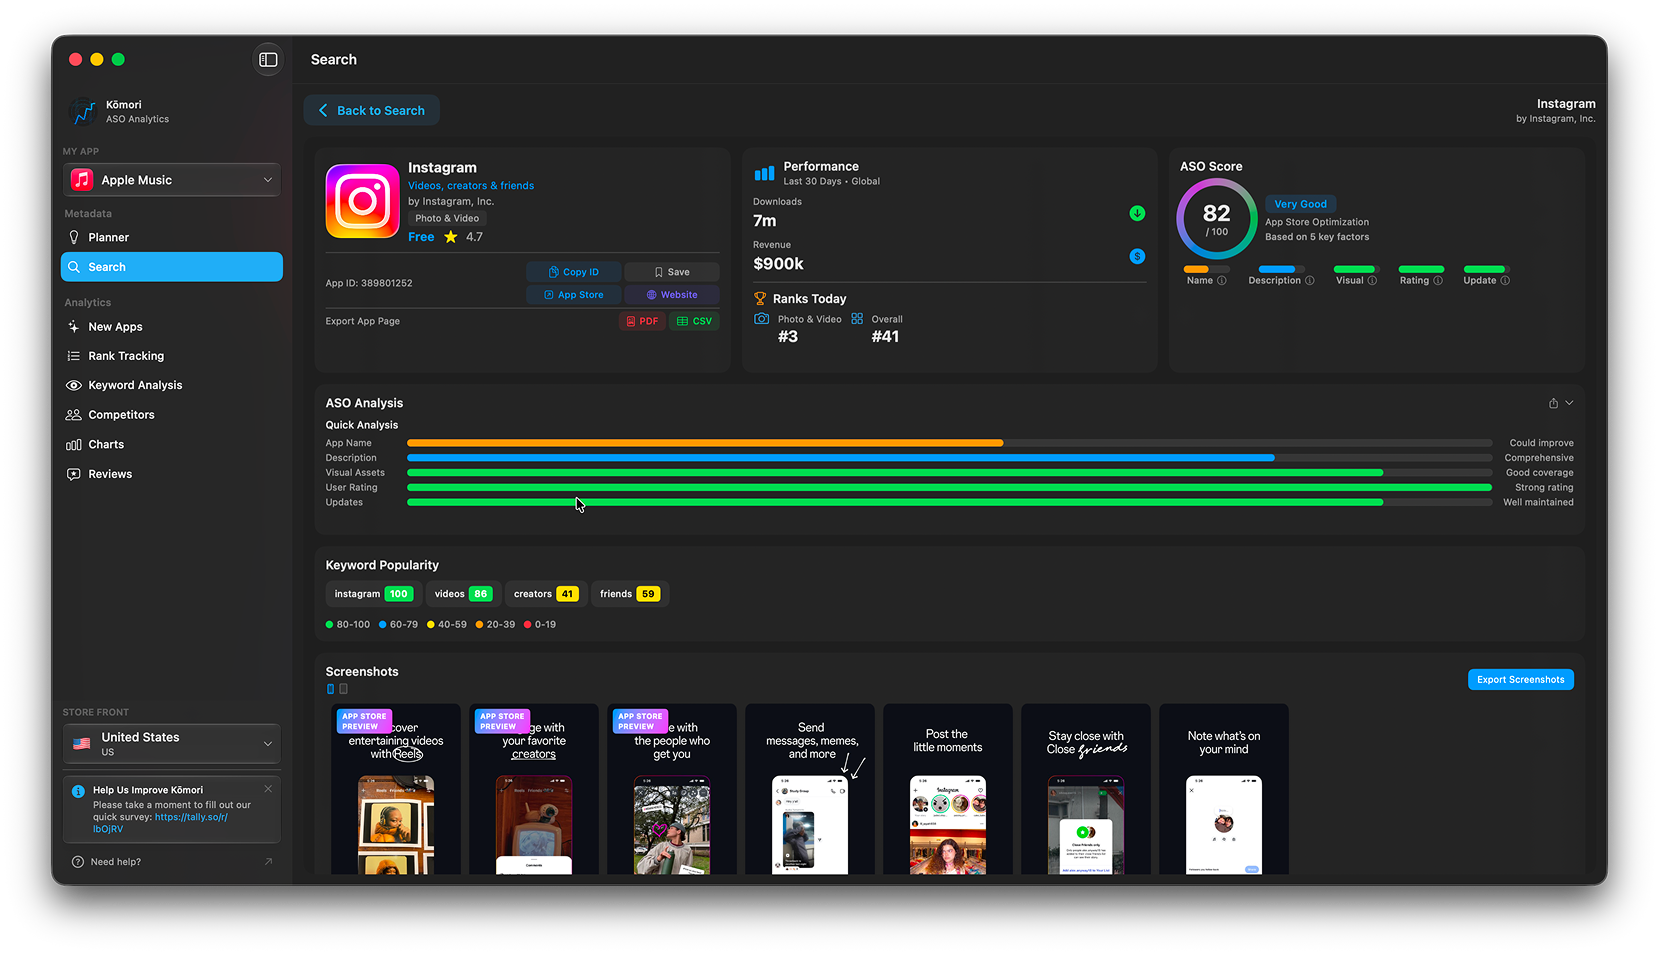Click the green downloads arrow icon
The width and height of the screenshot is (1659, 954).
(x=1137, y=213)
